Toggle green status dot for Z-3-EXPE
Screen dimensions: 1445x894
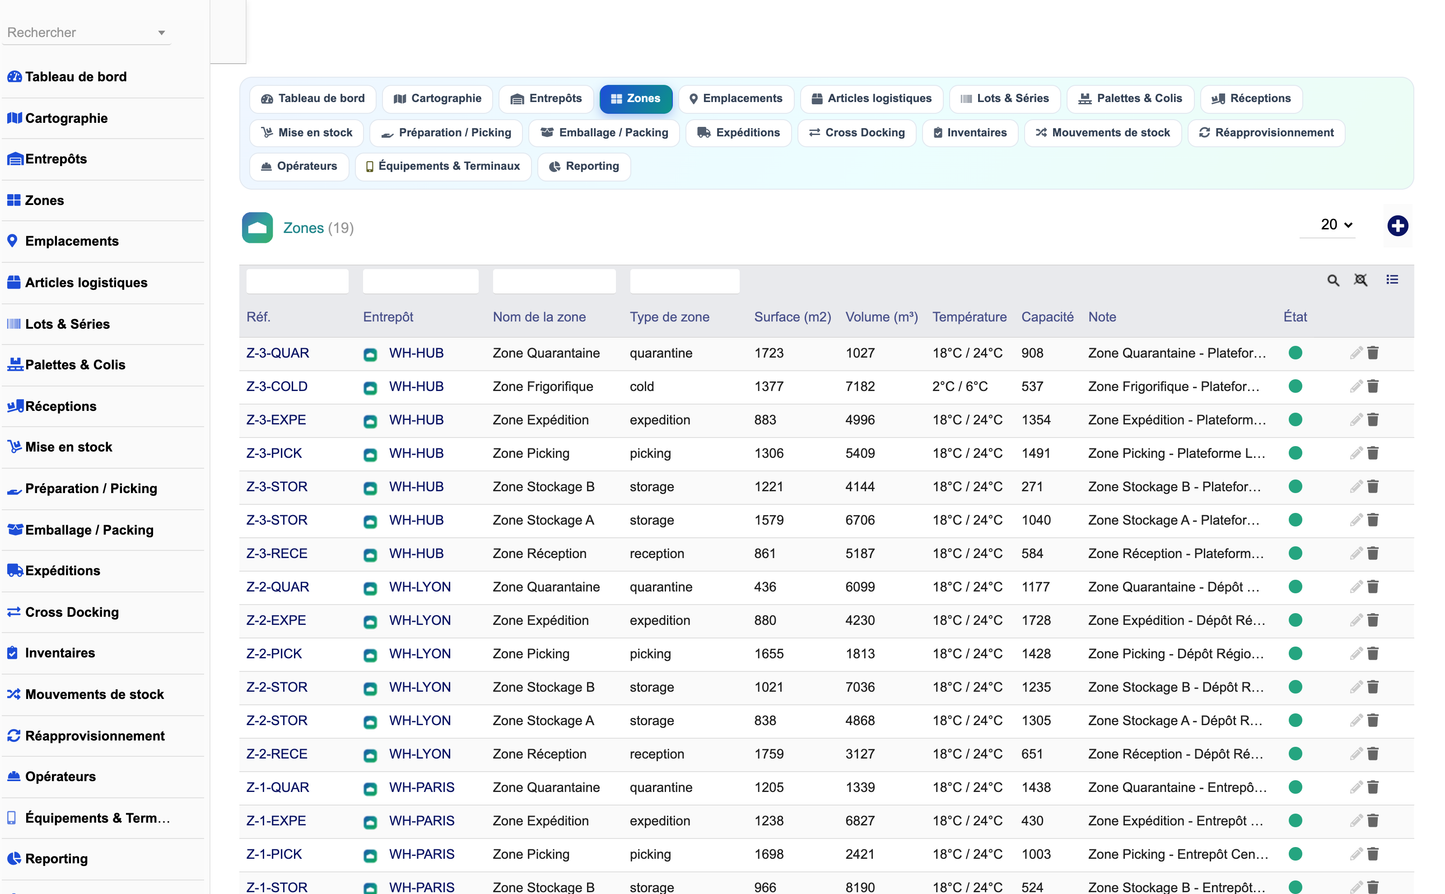(1295, 420)
